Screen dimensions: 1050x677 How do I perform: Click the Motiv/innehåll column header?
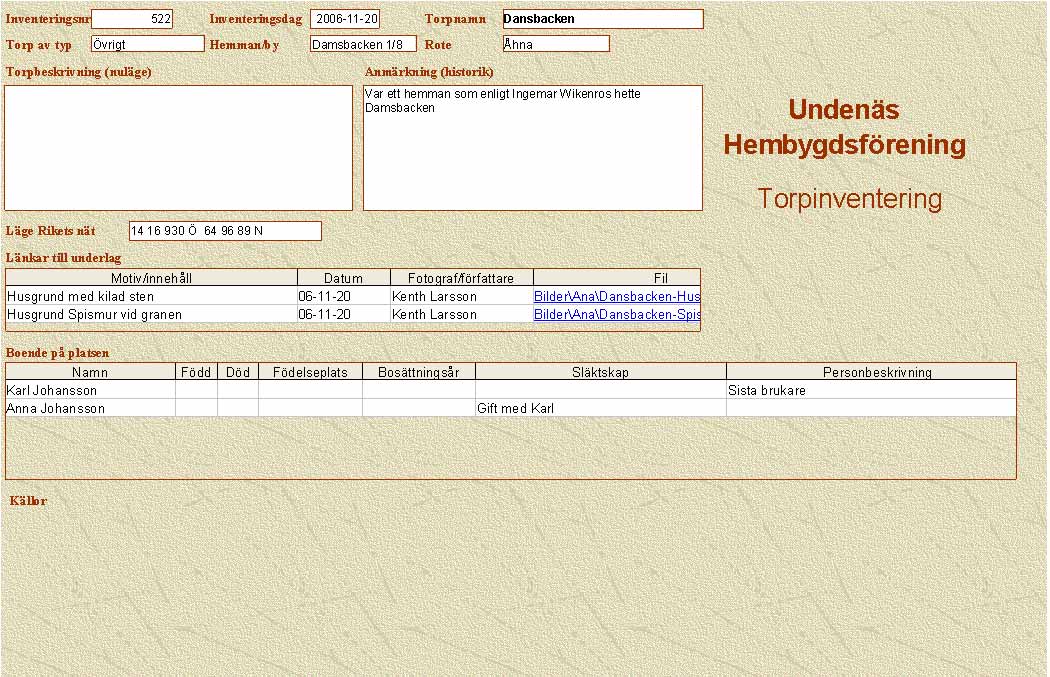tap(151, 278)
